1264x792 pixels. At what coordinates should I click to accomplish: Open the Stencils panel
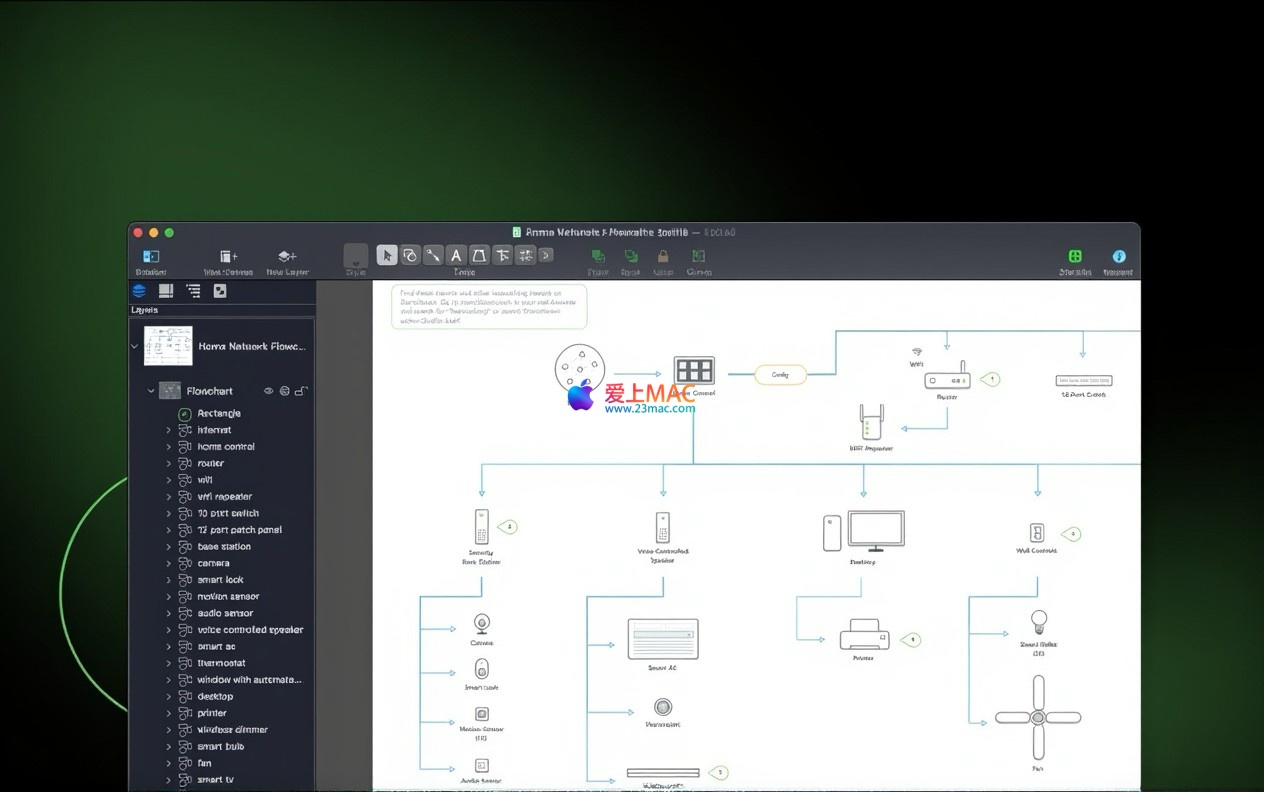tap(1075, 257)
